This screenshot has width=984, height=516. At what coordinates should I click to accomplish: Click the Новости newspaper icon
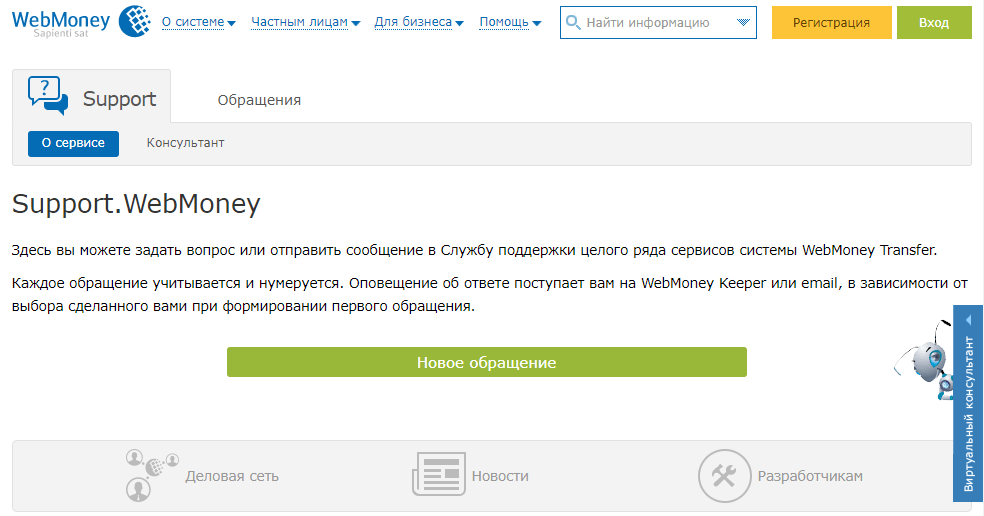[439, 474]
